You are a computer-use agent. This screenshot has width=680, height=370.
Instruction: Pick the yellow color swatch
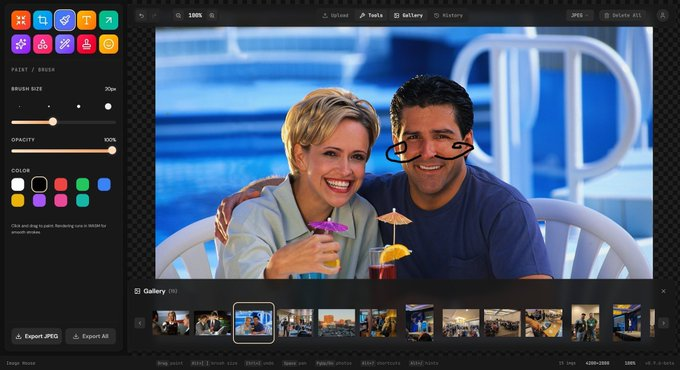(x=18, y=200)
